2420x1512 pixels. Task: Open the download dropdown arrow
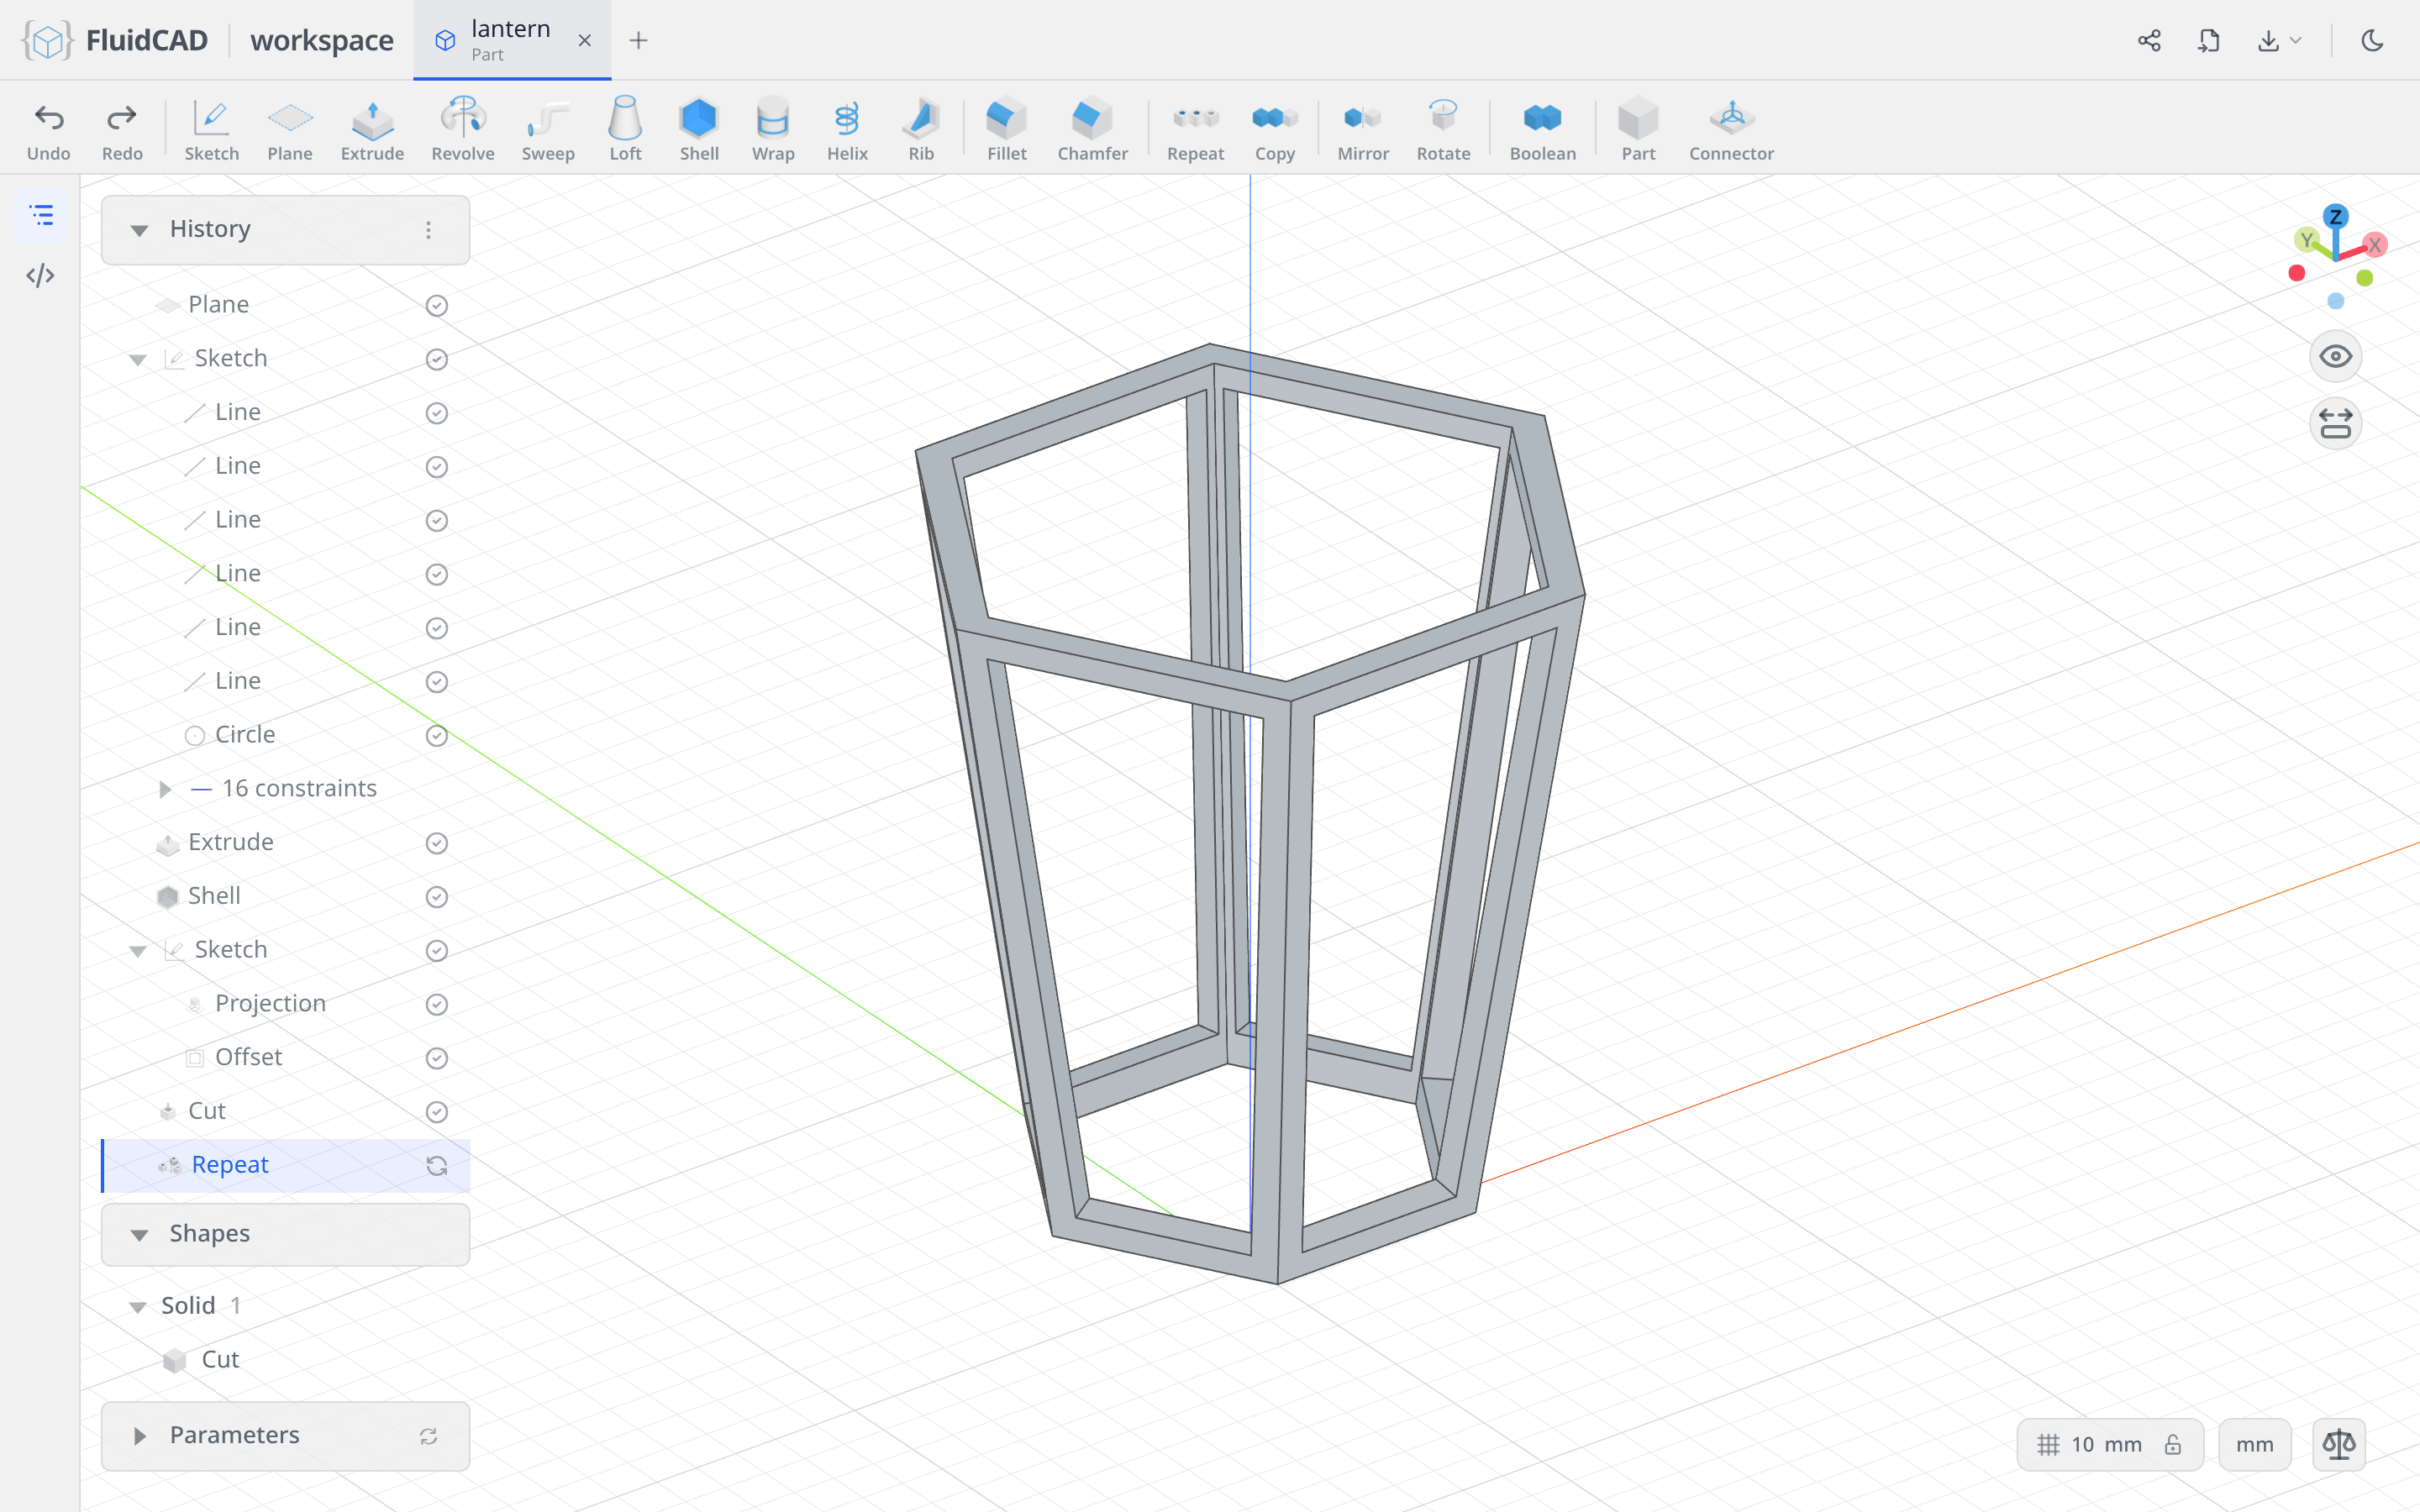[2296, 40]
